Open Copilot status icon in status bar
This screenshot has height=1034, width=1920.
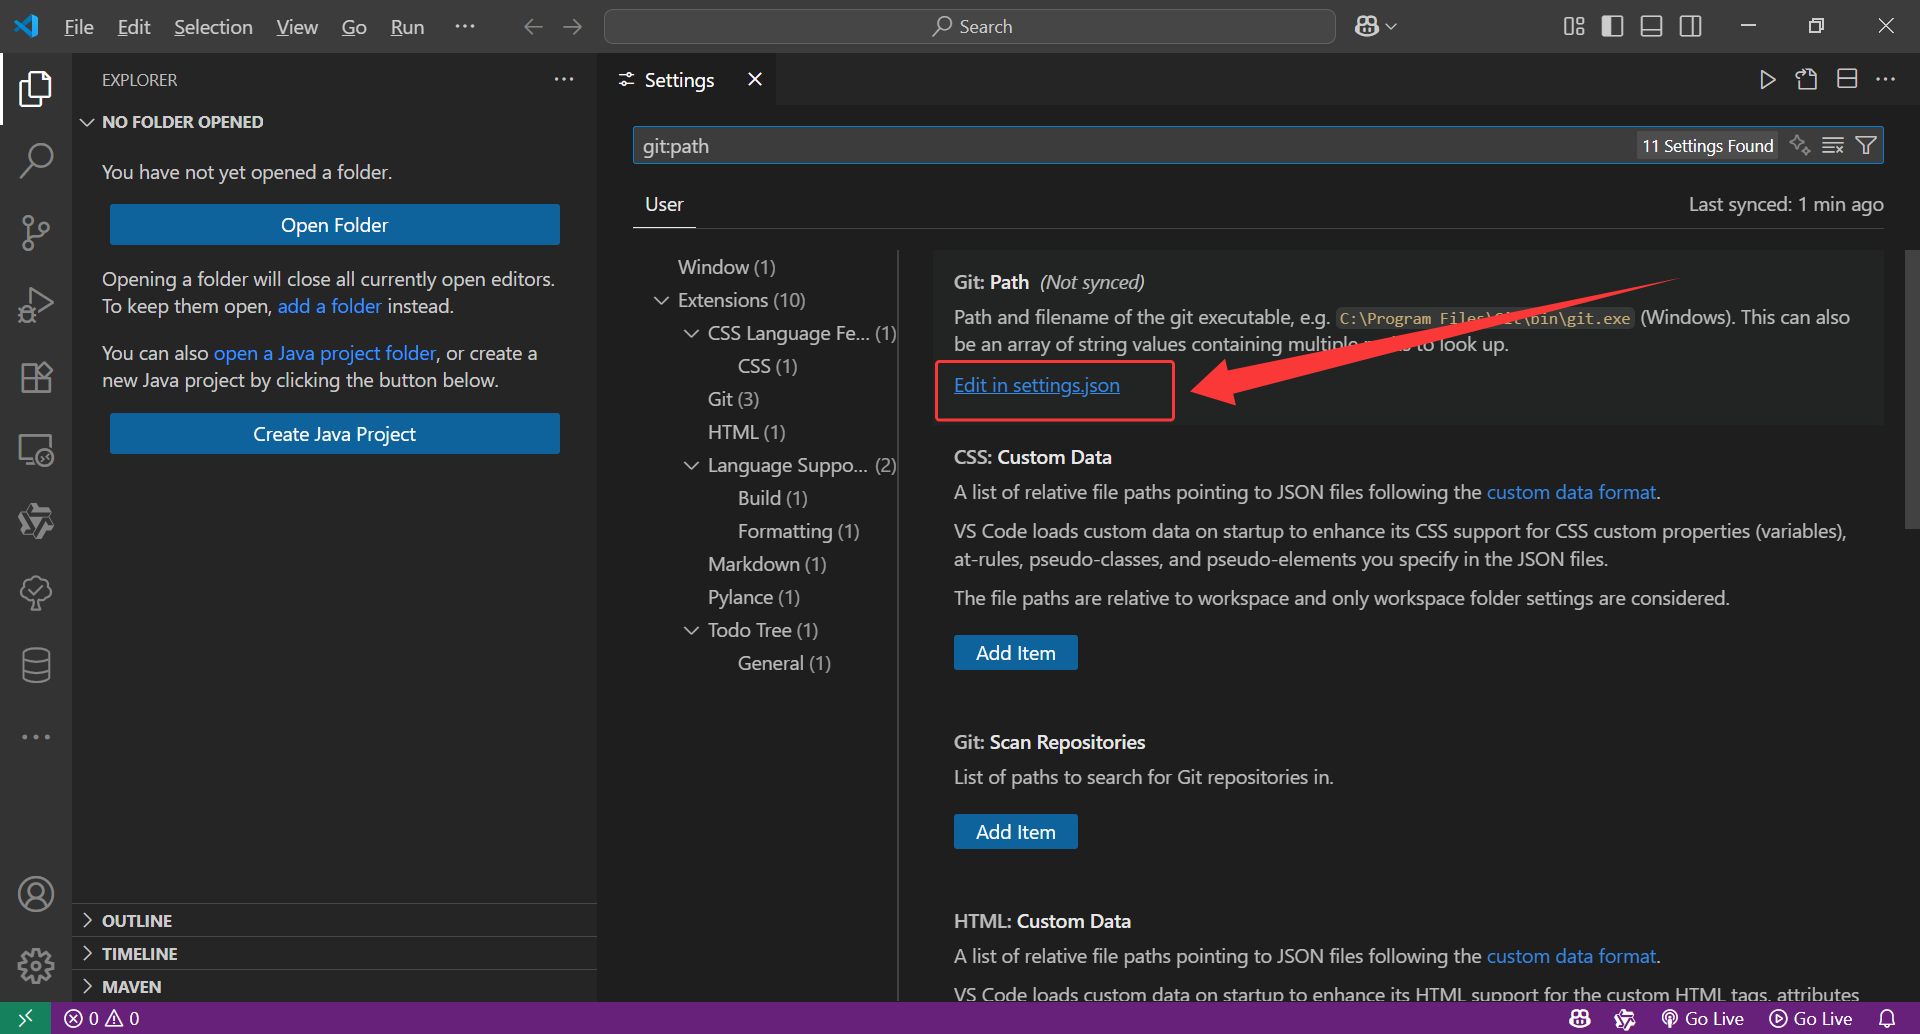tap(1580, 1018)
